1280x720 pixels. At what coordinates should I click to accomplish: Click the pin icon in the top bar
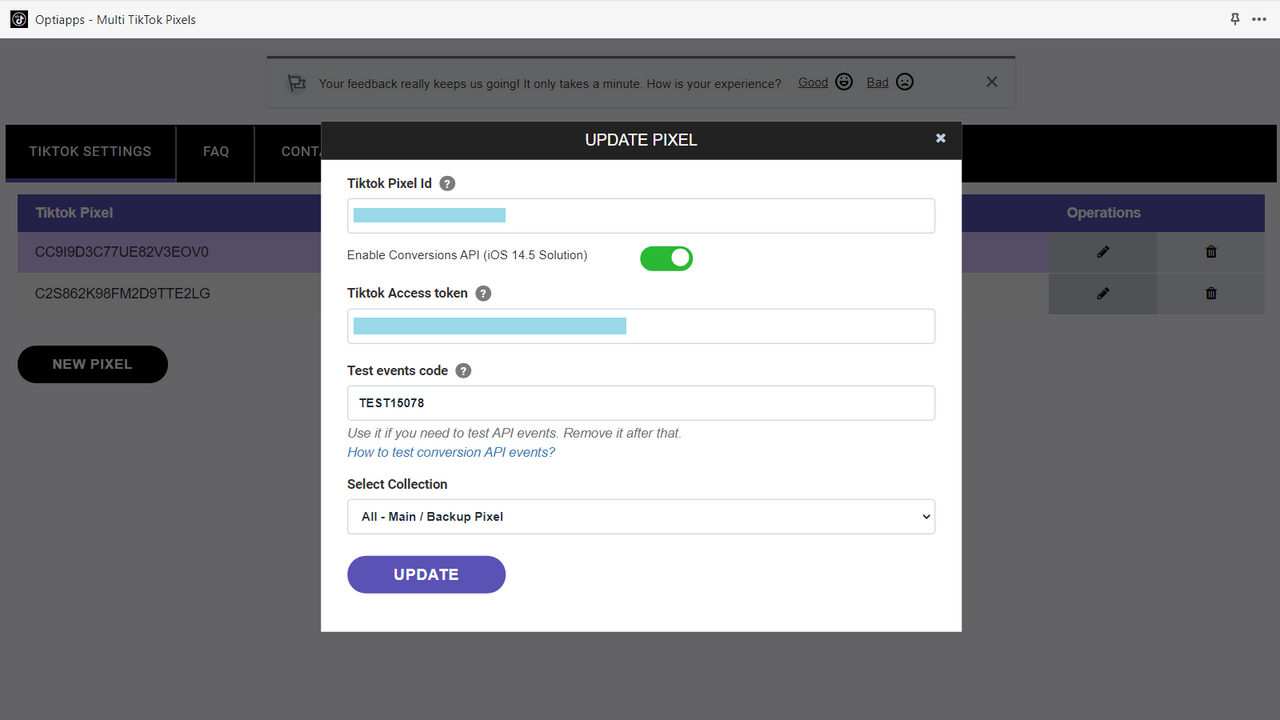1235,19
